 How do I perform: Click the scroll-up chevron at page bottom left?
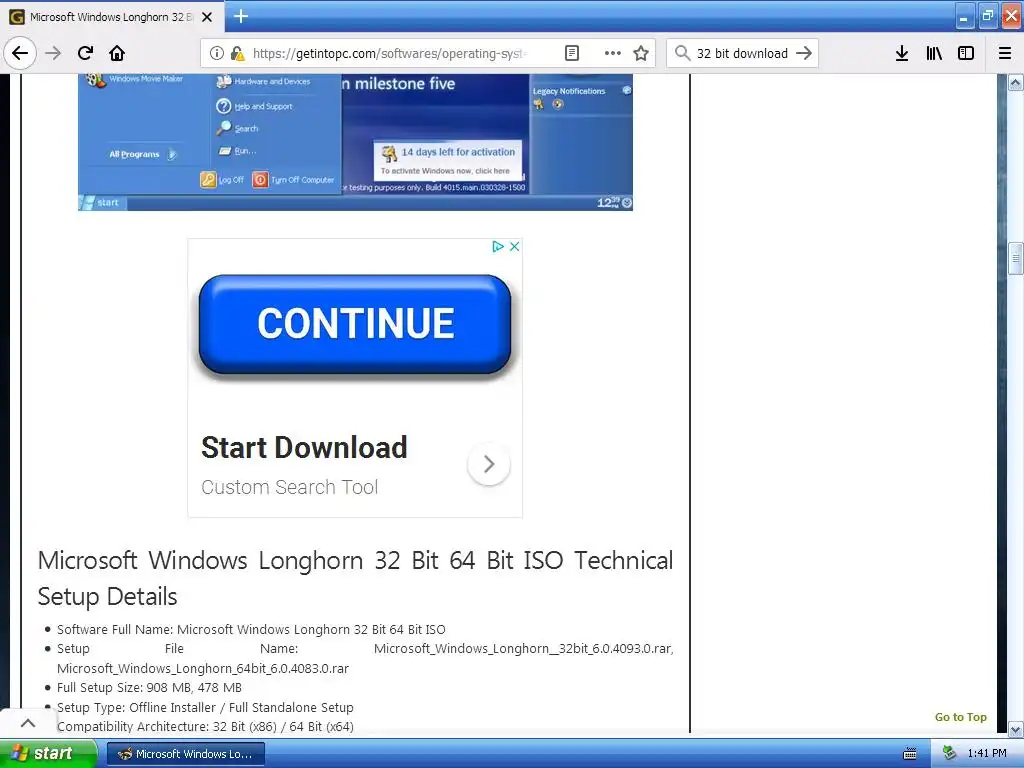[x=27, y=723]
